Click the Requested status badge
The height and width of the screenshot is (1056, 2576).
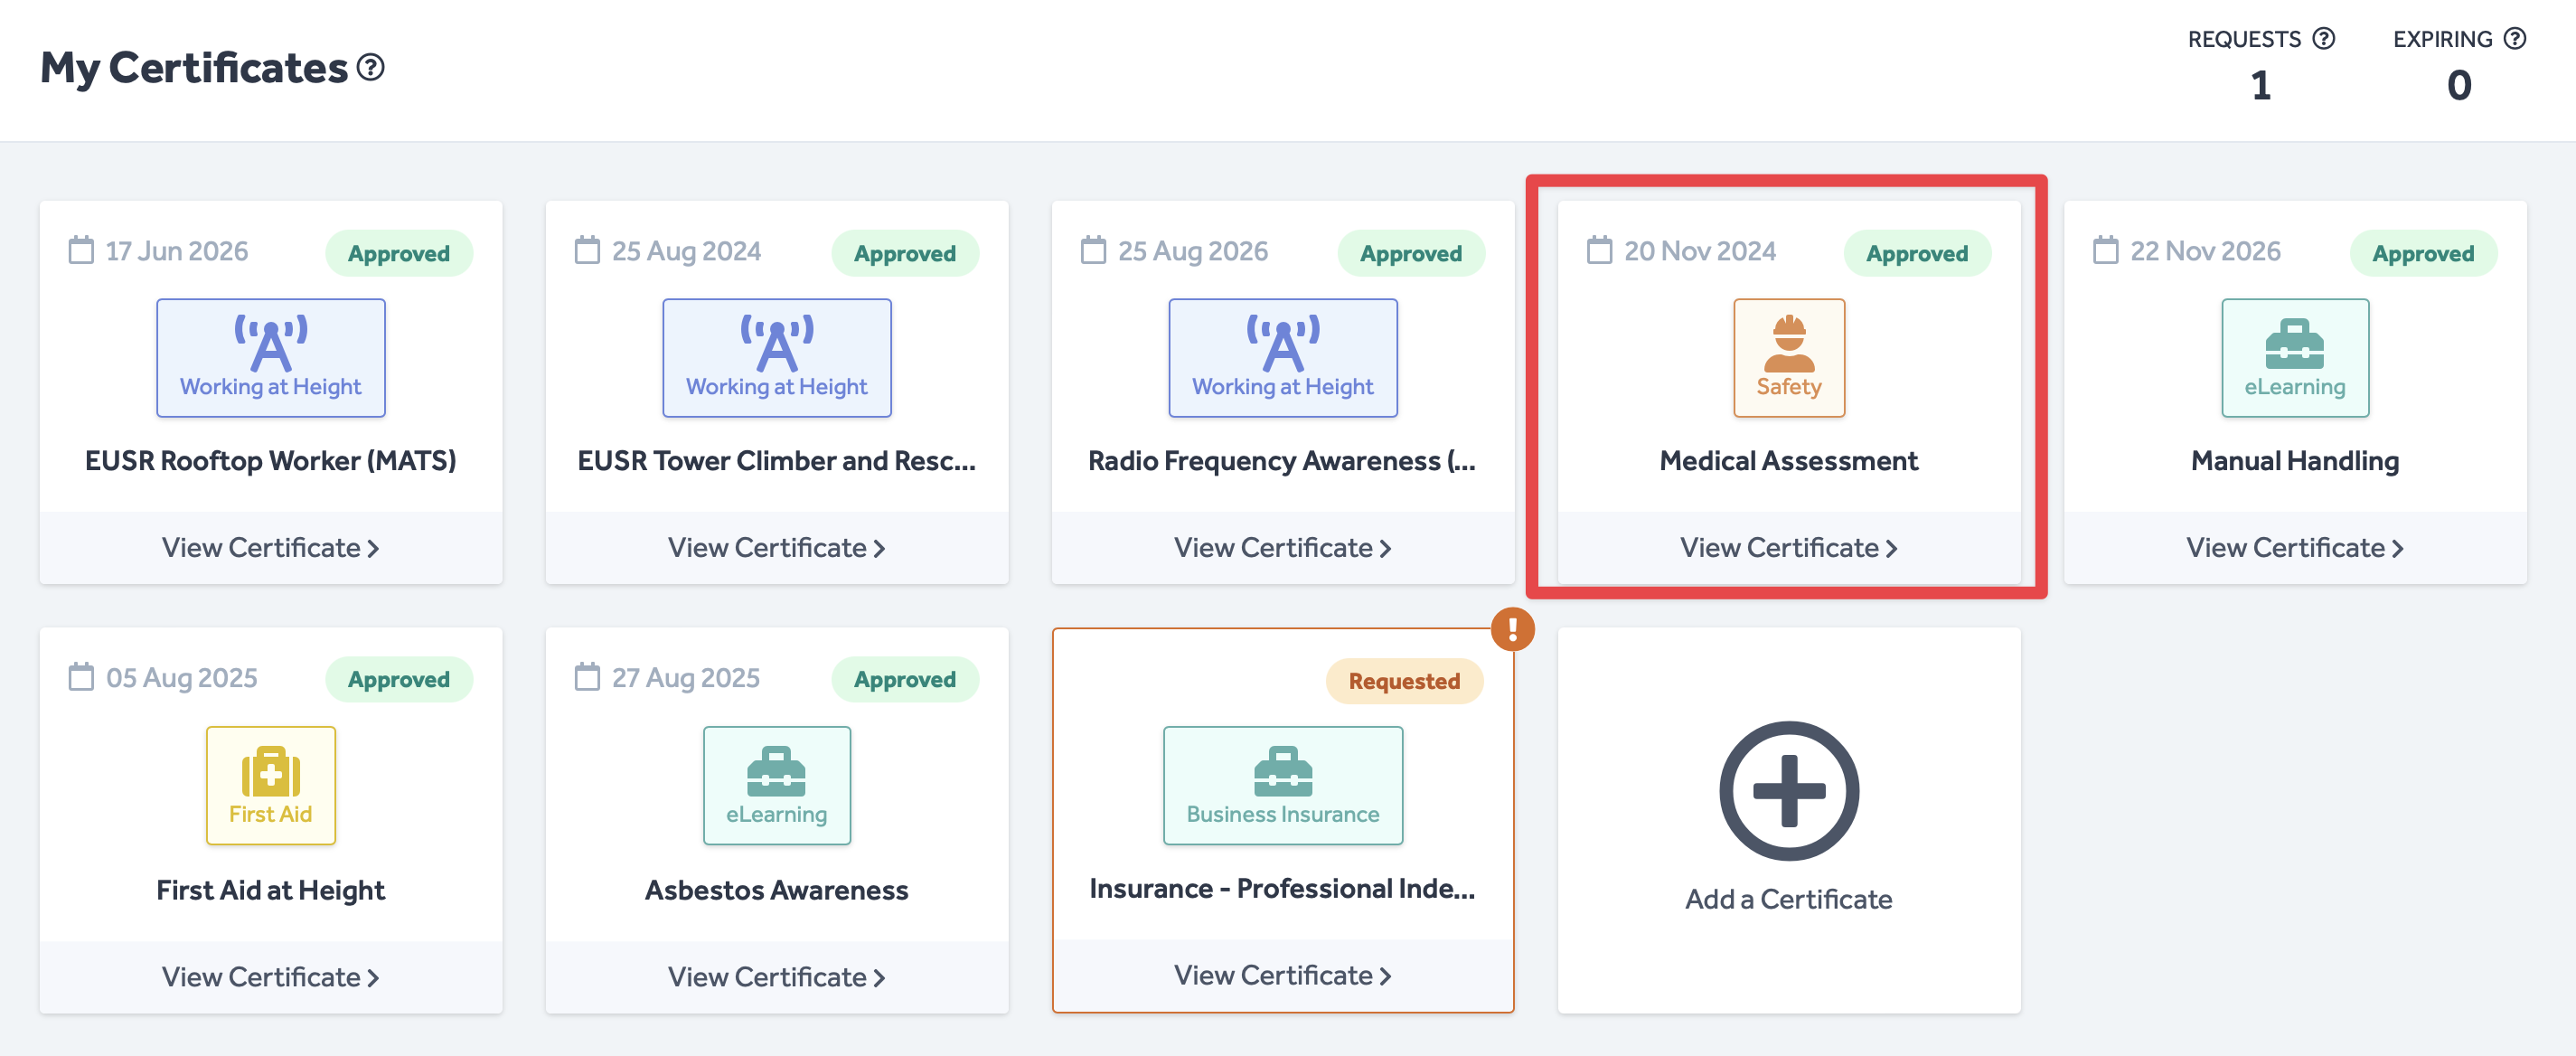tap(1403, 681)
